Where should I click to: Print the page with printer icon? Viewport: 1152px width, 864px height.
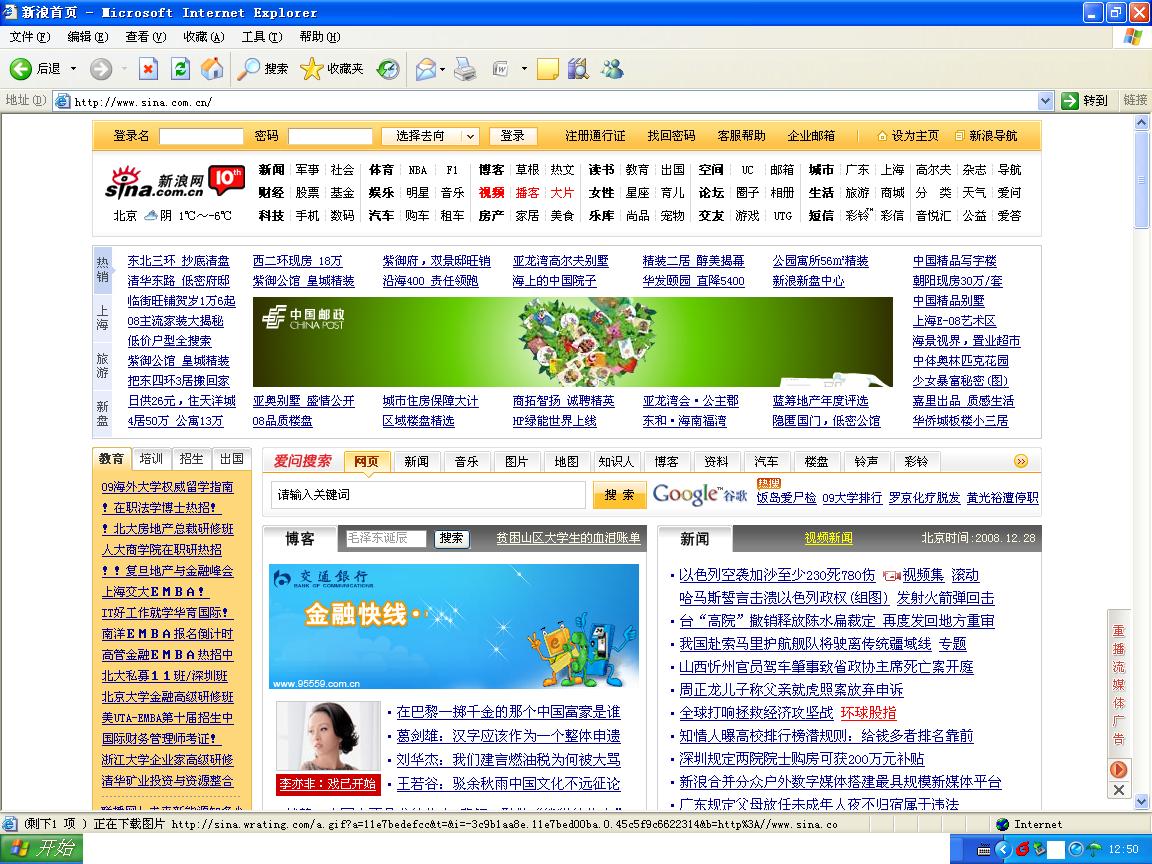[464, 69]
